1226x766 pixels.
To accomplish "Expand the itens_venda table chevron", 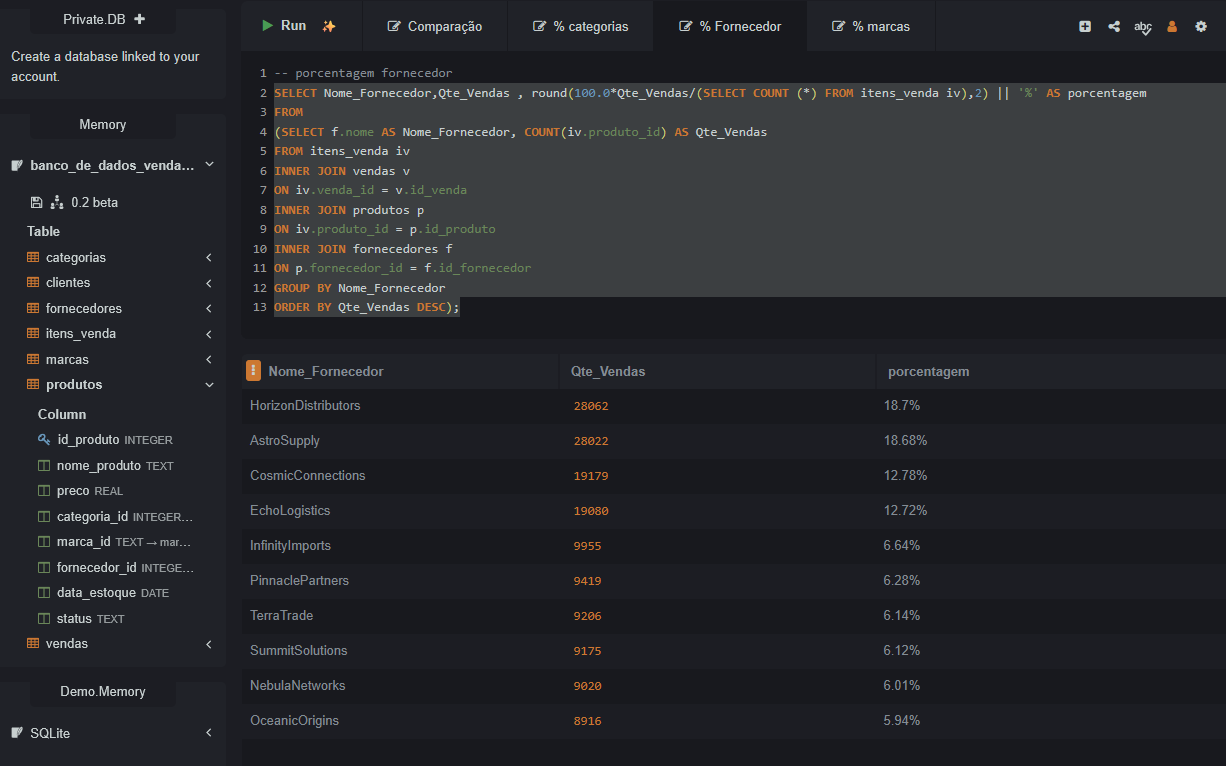I will coord(209,334).
